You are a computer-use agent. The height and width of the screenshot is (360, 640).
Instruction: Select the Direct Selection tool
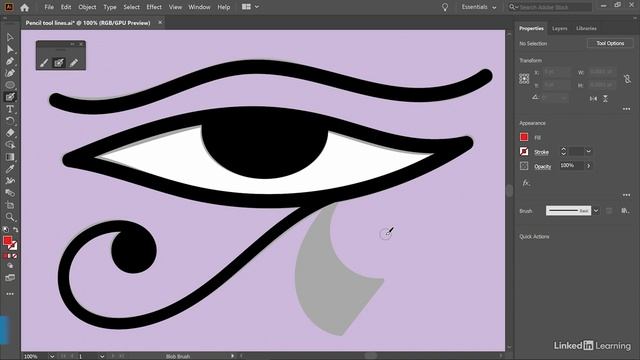10,49
